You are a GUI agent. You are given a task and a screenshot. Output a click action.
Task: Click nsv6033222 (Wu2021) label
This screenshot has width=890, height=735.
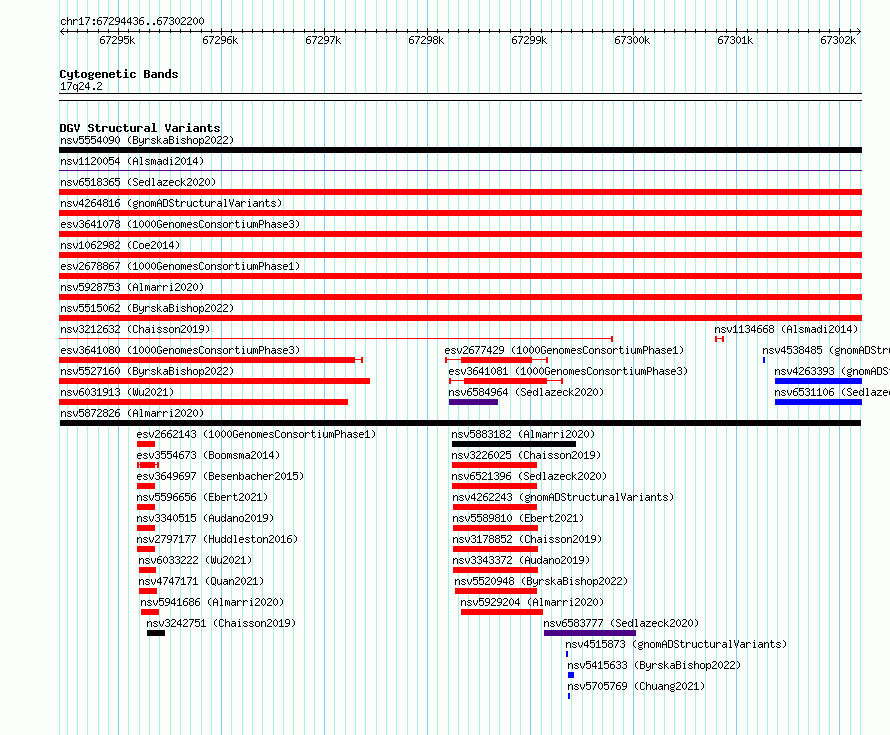click(x=195, y=560)
